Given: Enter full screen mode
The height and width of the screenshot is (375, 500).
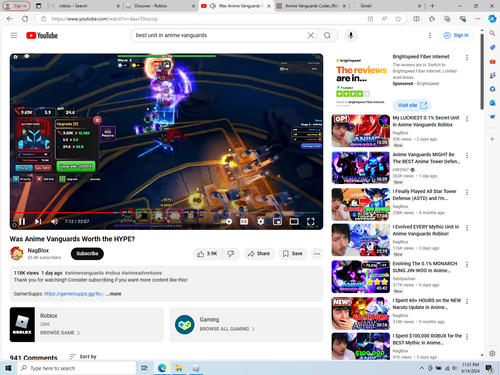Looking at the screenshot, I should pos(310,221).
